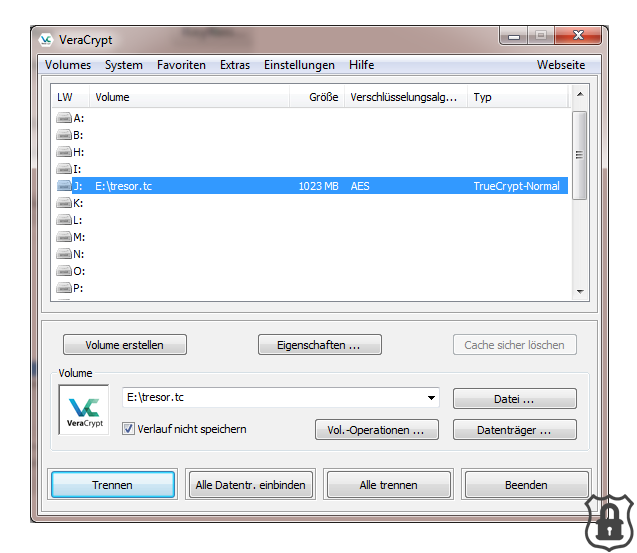The height and width of the screenshot is (553, 637).
Task: Click the scroll-down arrow of the drive list
Action: click(580, 291)
